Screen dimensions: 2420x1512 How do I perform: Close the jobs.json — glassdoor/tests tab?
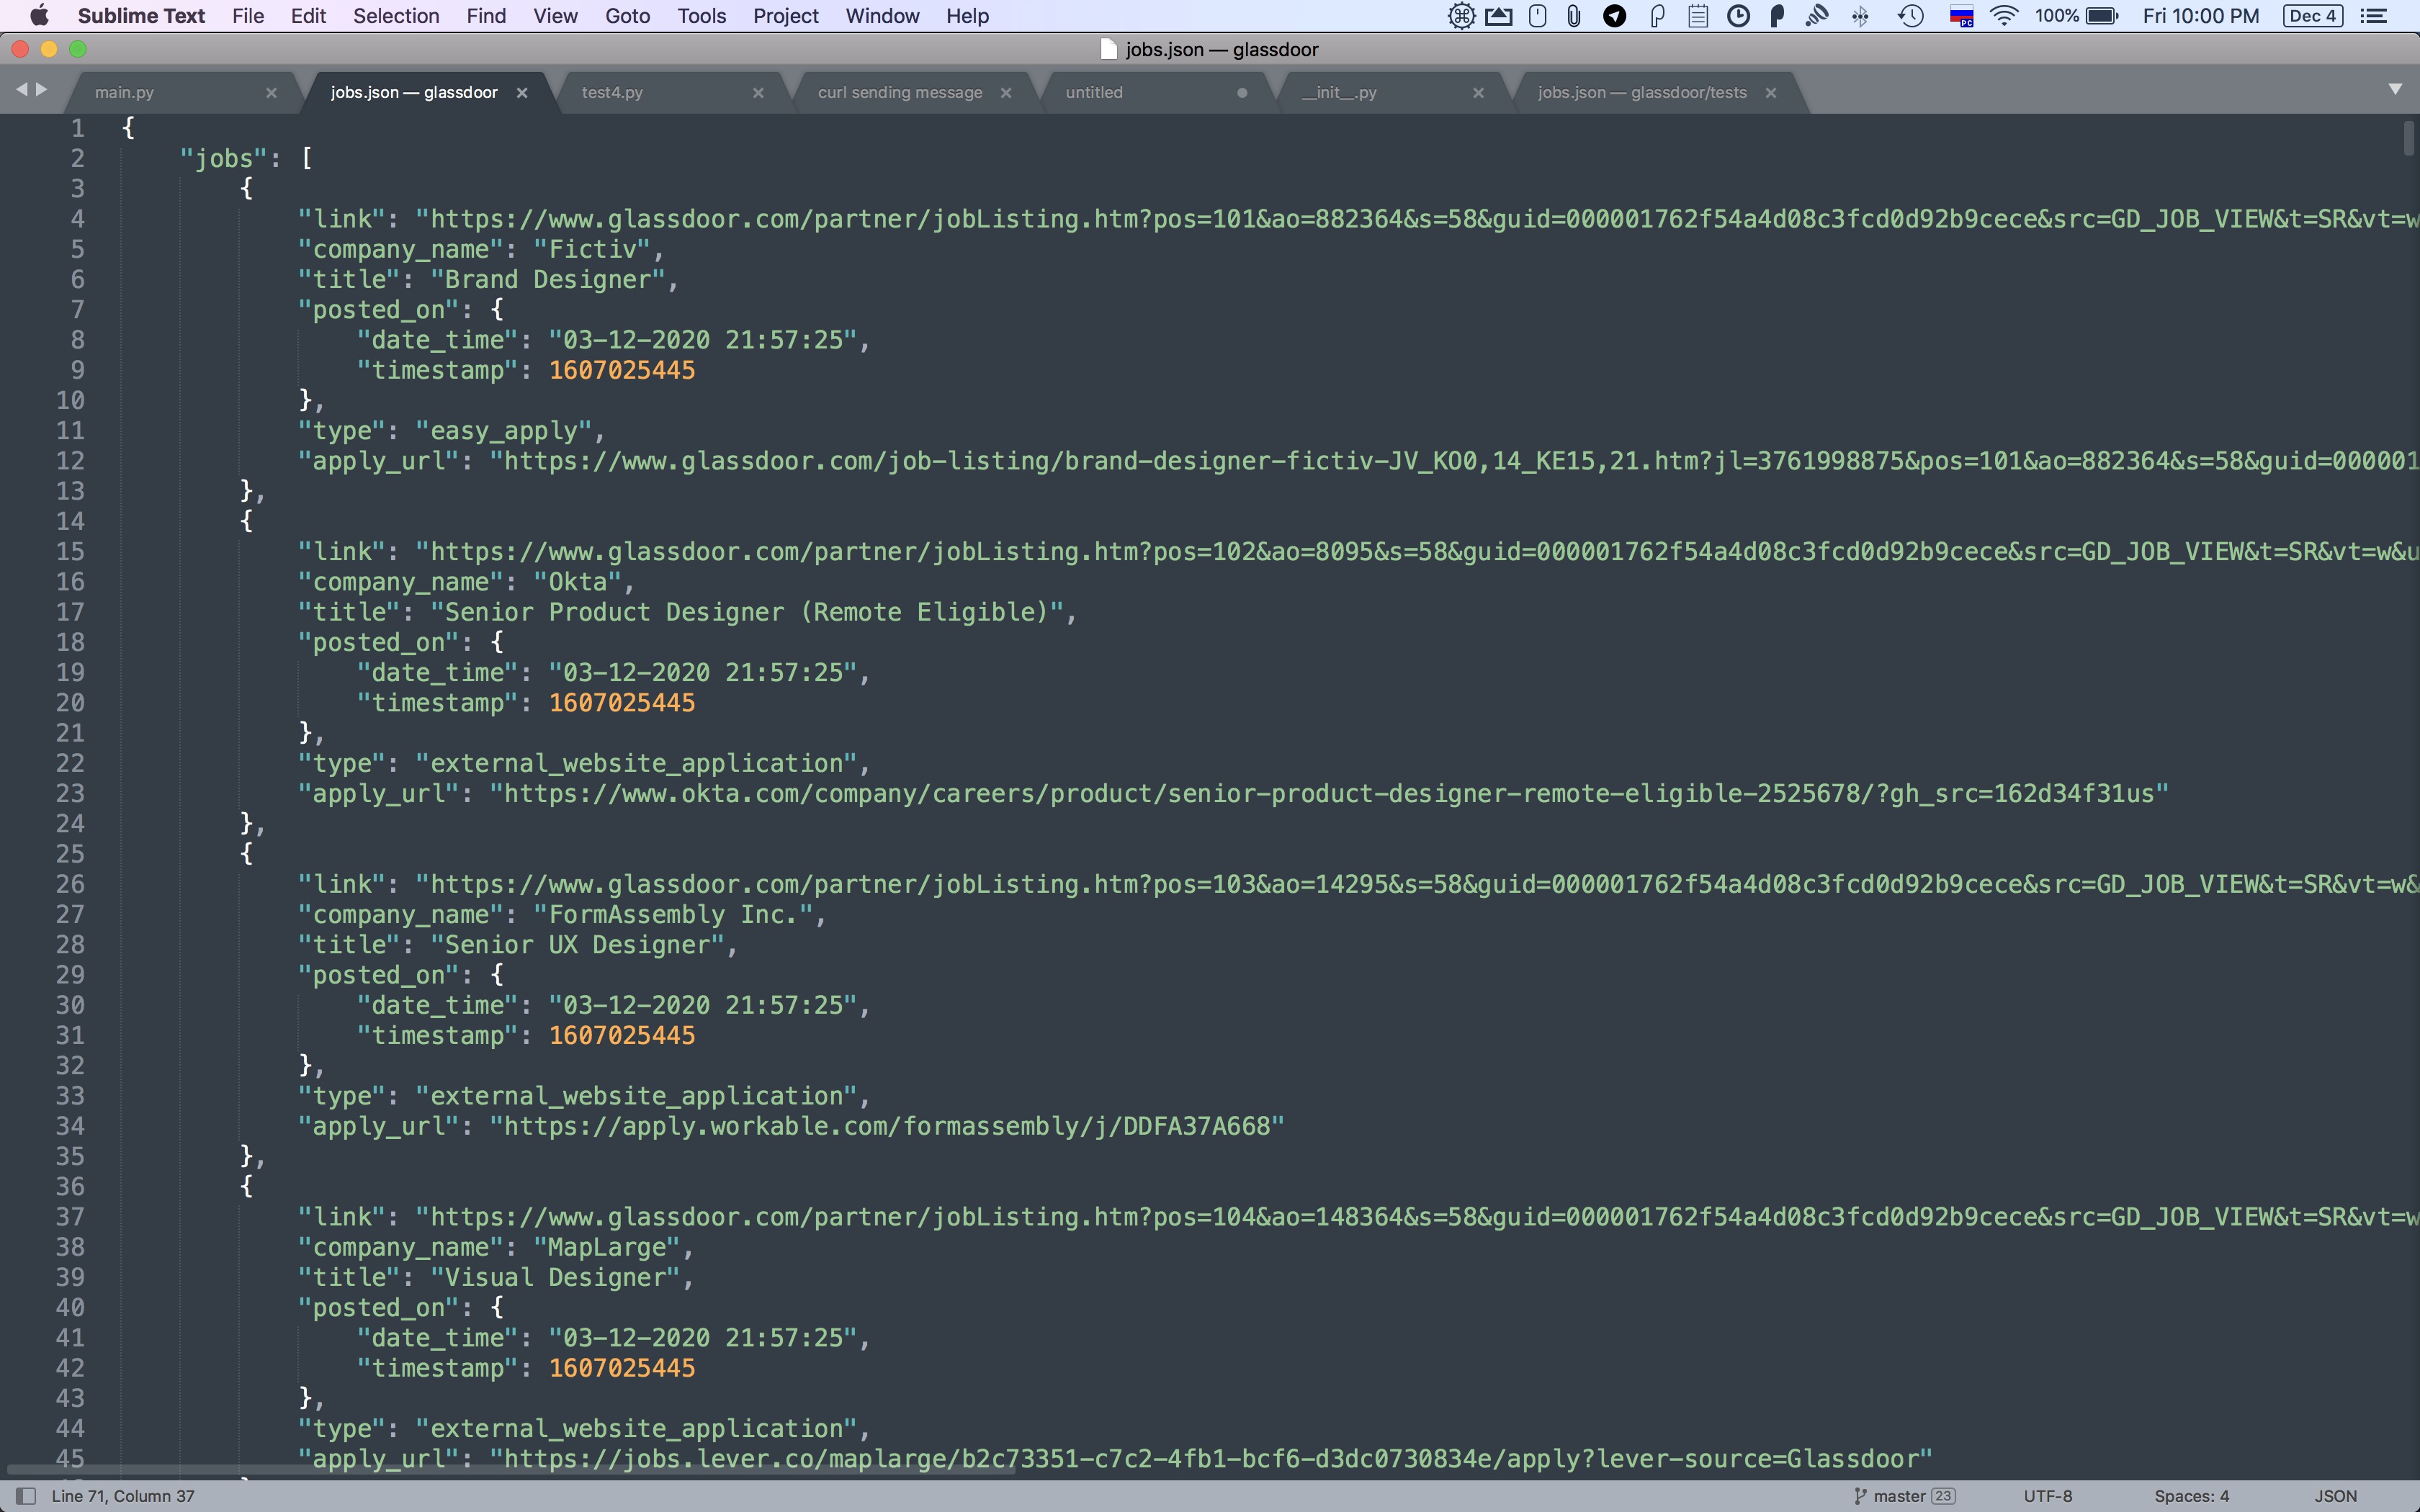coord(1771,92)
